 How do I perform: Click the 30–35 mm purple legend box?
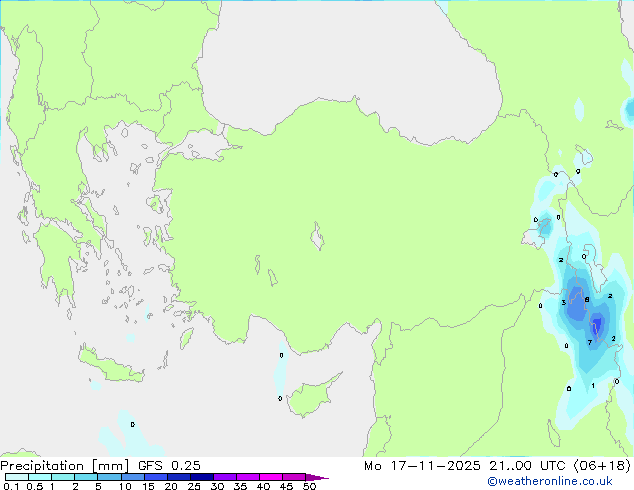pos(224,477)
